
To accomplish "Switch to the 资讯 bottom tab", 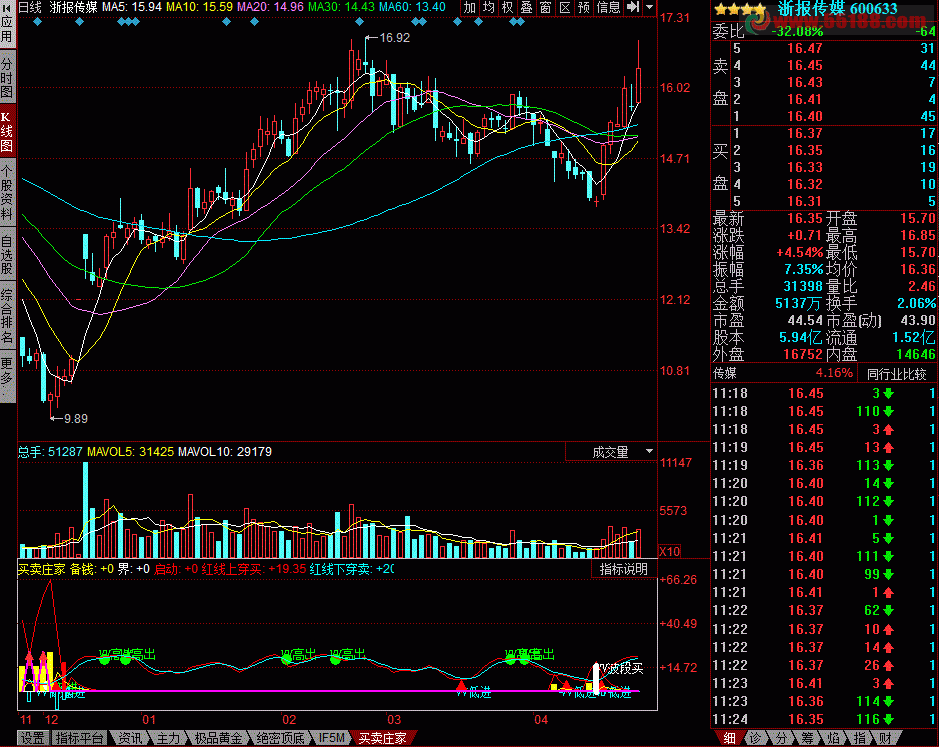I will click(x=130, y=739).
